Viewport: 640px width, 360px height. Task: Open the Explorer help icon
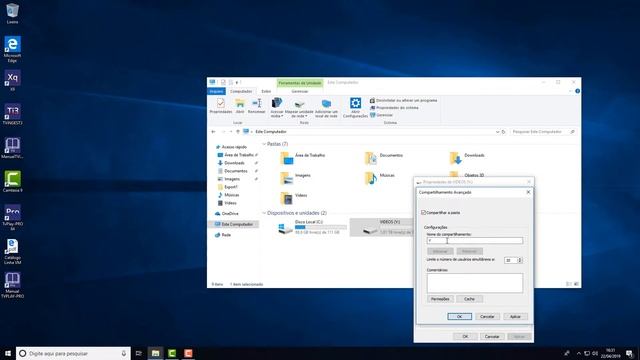[x=578, y=91]
